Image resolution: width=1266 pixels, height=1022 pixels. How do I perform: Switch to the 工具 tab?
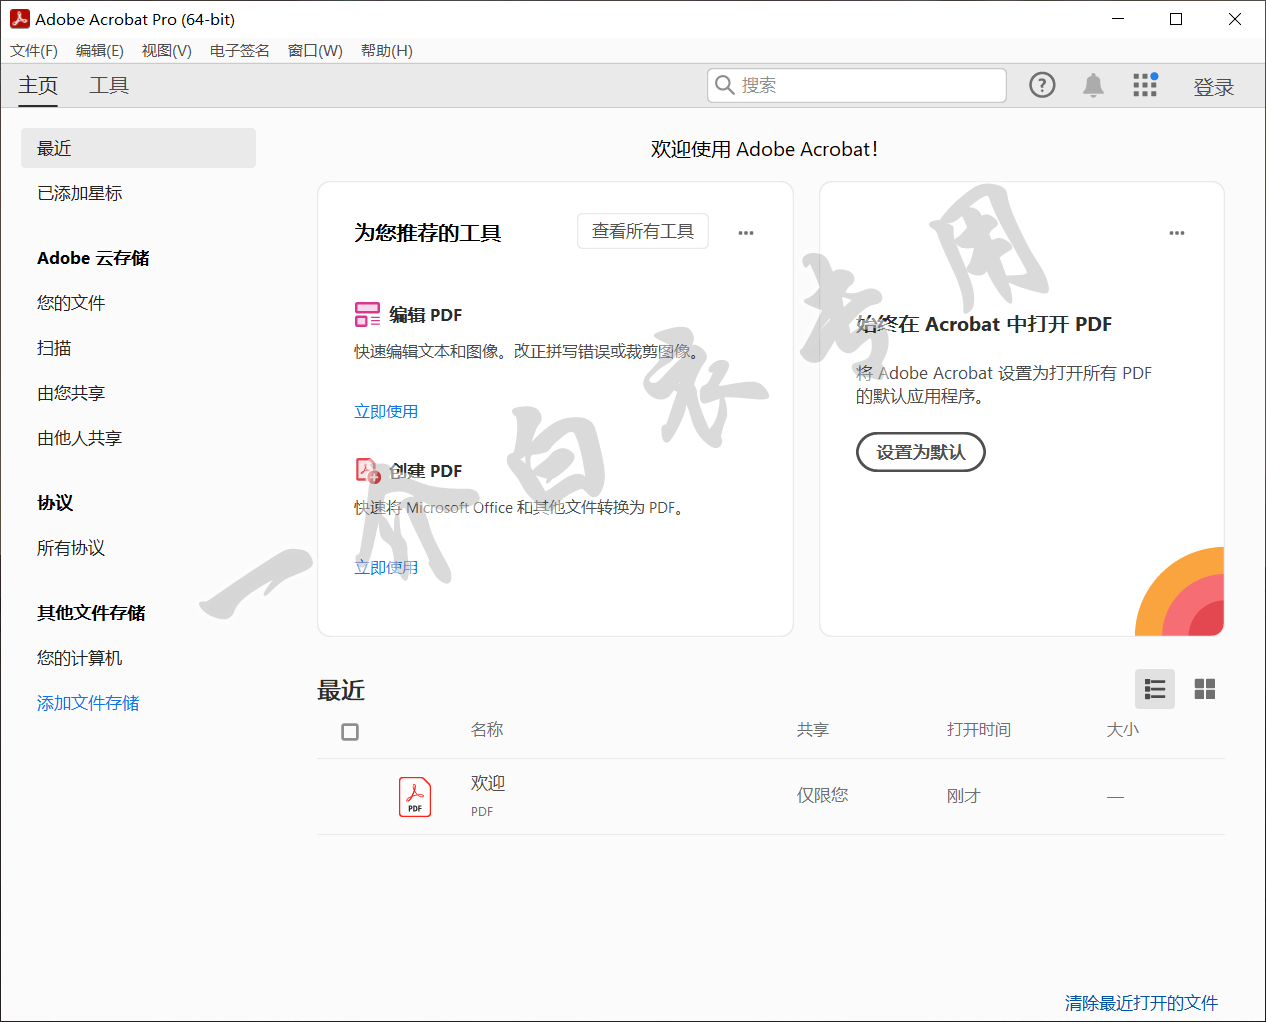tap(109, 86)
